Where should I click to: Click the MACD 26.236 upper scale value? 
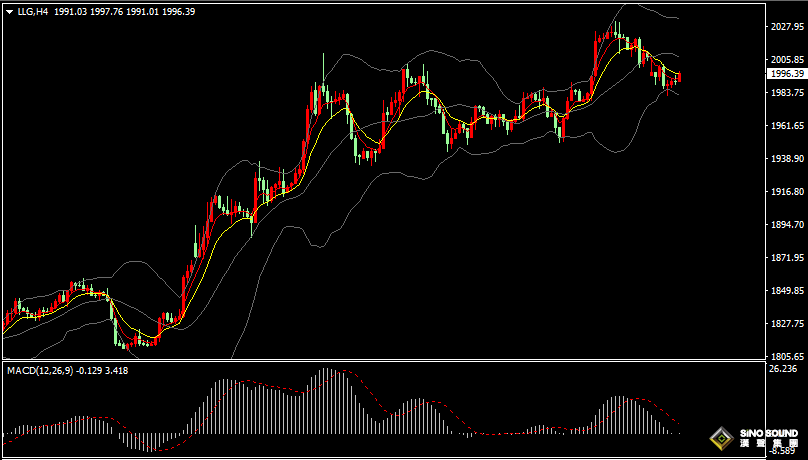[781, 369]
